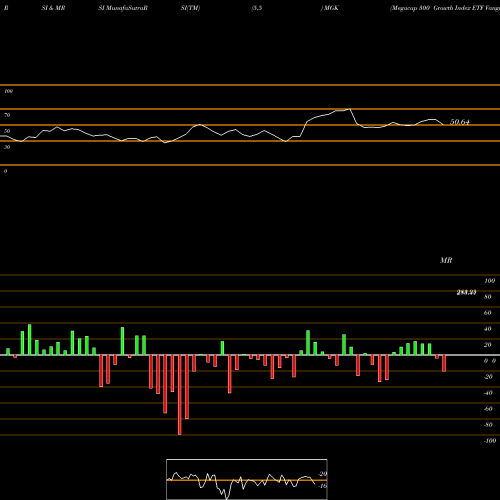Click the current RSI value 50.64
Viewport: 500px width, 500px height.
click(460, 122)
